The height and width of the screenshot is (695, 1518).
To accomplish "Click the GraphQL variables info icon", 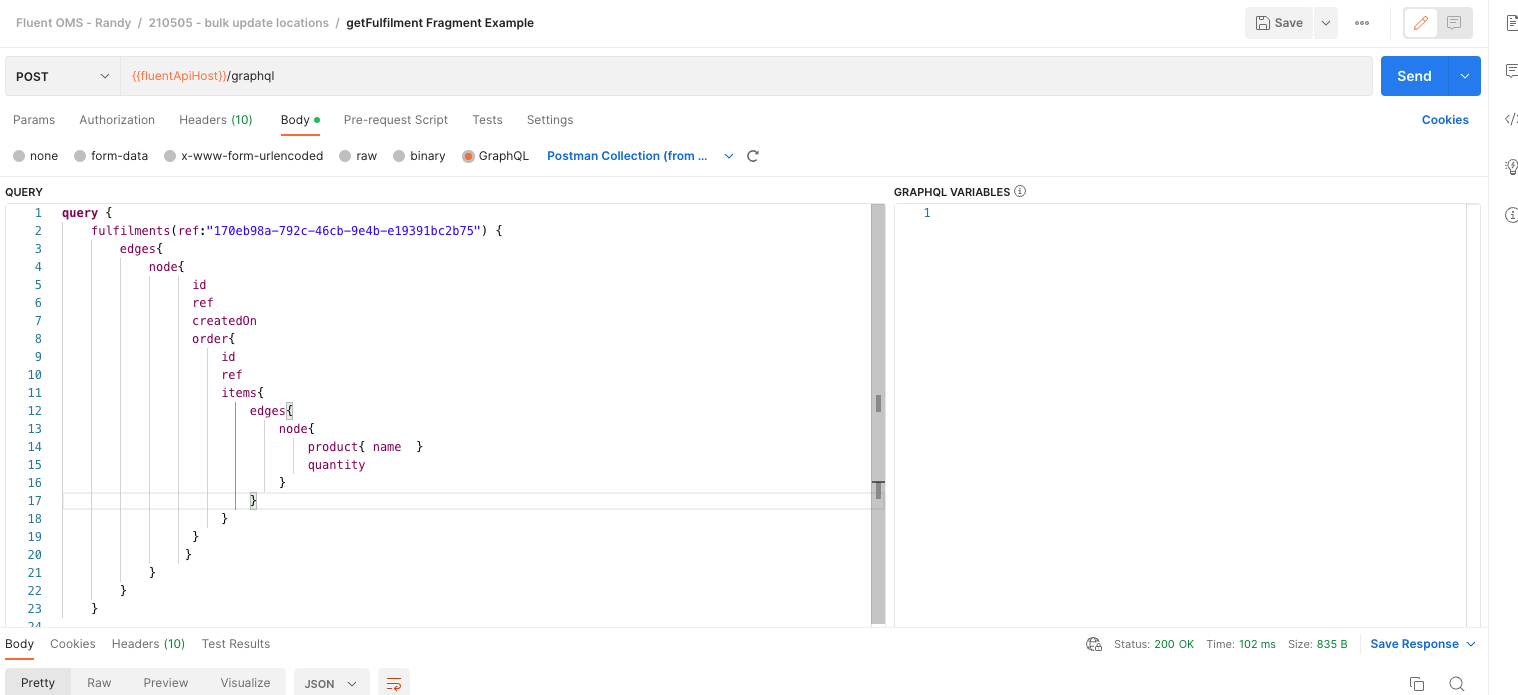I will coord(1020,191).
